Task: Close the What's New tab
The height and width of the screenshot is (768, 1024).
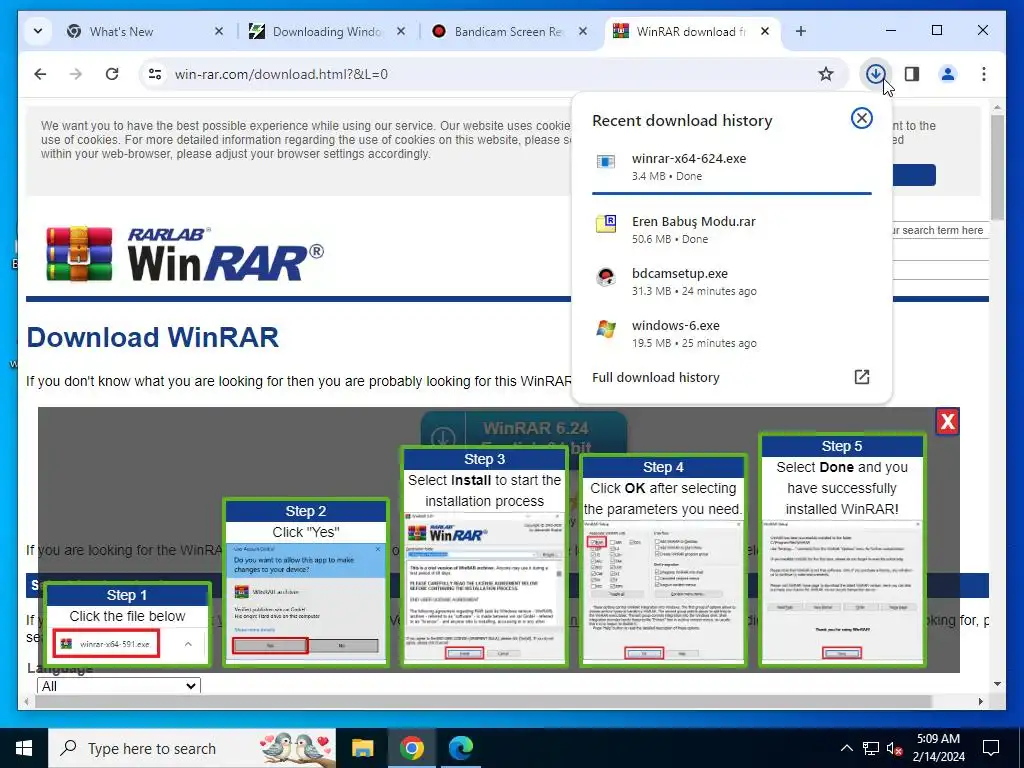Action: click(x=219, y=31)
